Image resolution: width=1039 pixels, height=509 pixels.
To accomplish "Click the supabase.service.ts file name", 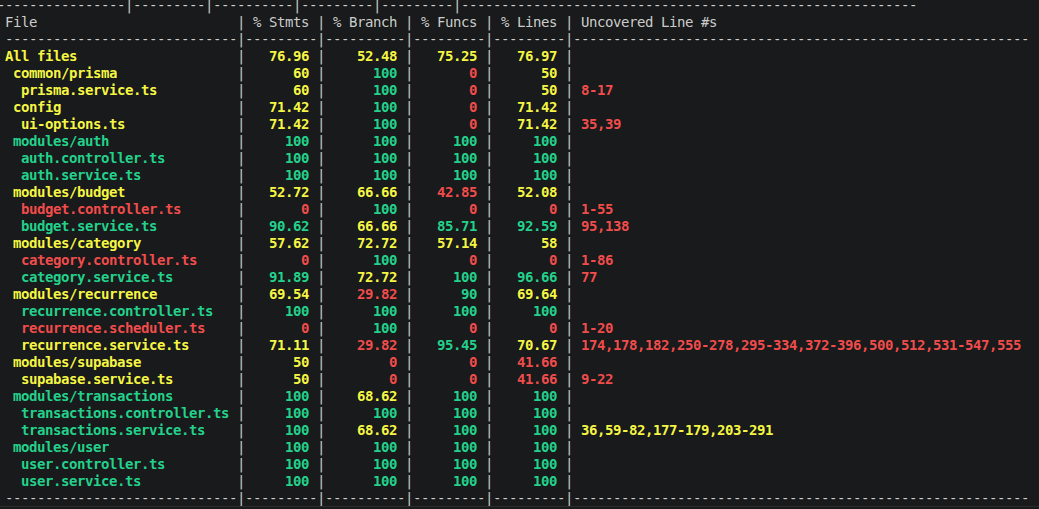I will point(97,379).
